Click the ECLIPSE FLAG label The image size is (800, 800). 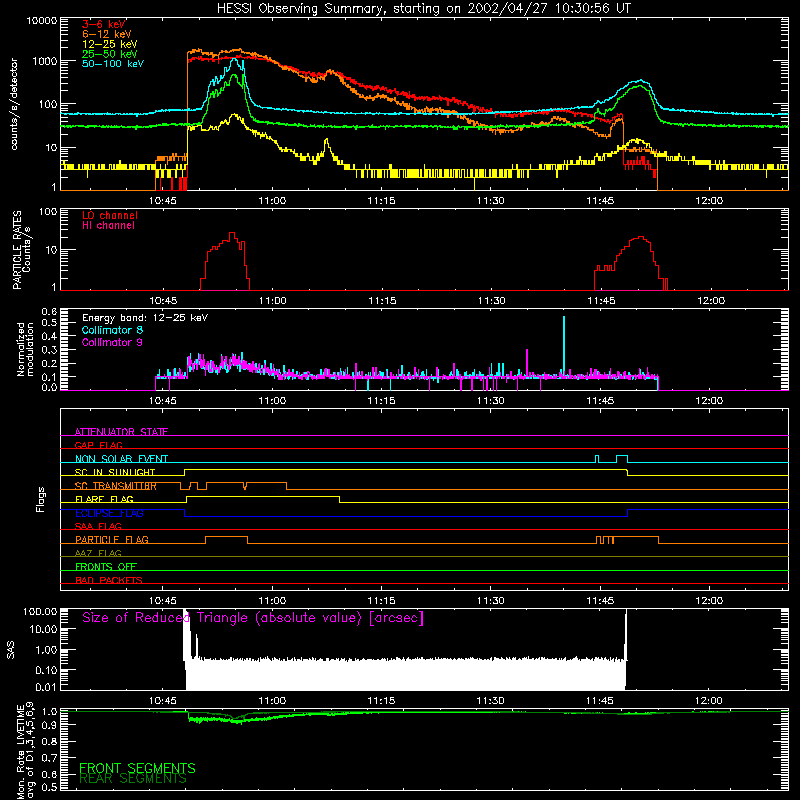[x=109, y=513]
